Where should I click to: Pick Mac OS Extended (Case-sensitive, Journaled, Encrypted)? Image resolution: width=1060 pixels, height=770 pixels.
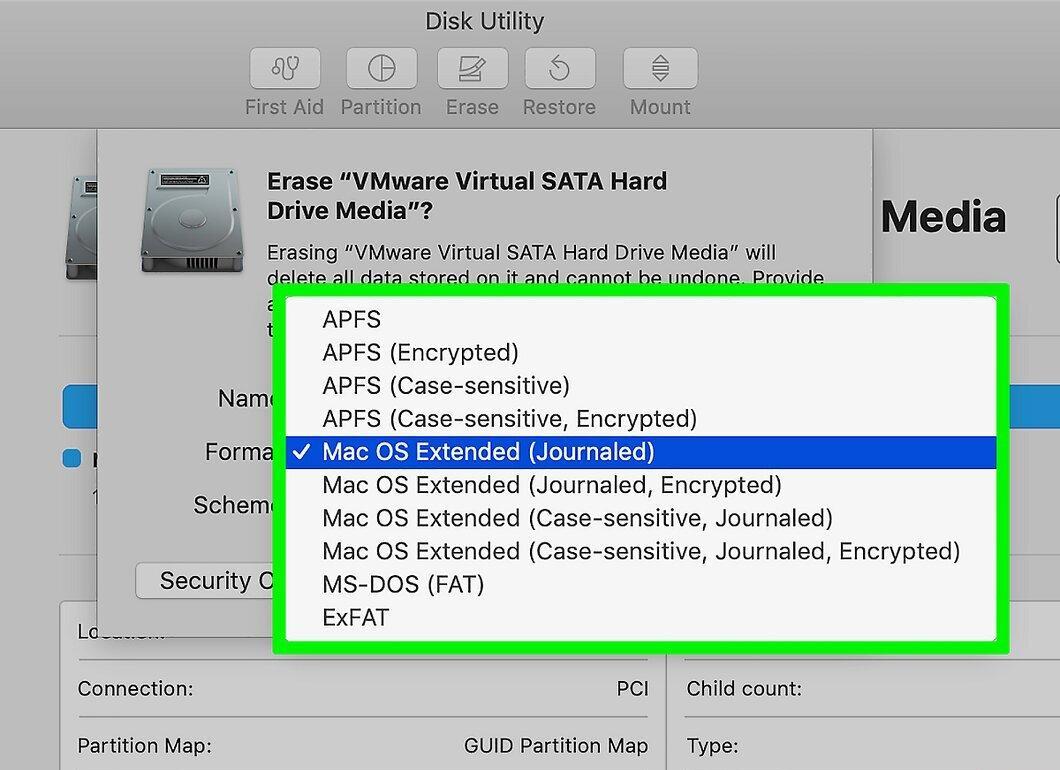click(641, 551)
